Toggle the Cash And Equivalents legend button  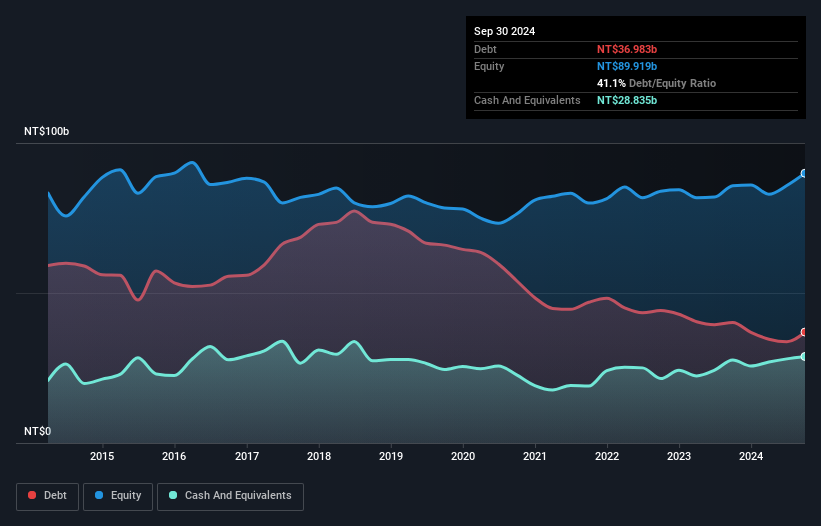(x=230, y=496)
